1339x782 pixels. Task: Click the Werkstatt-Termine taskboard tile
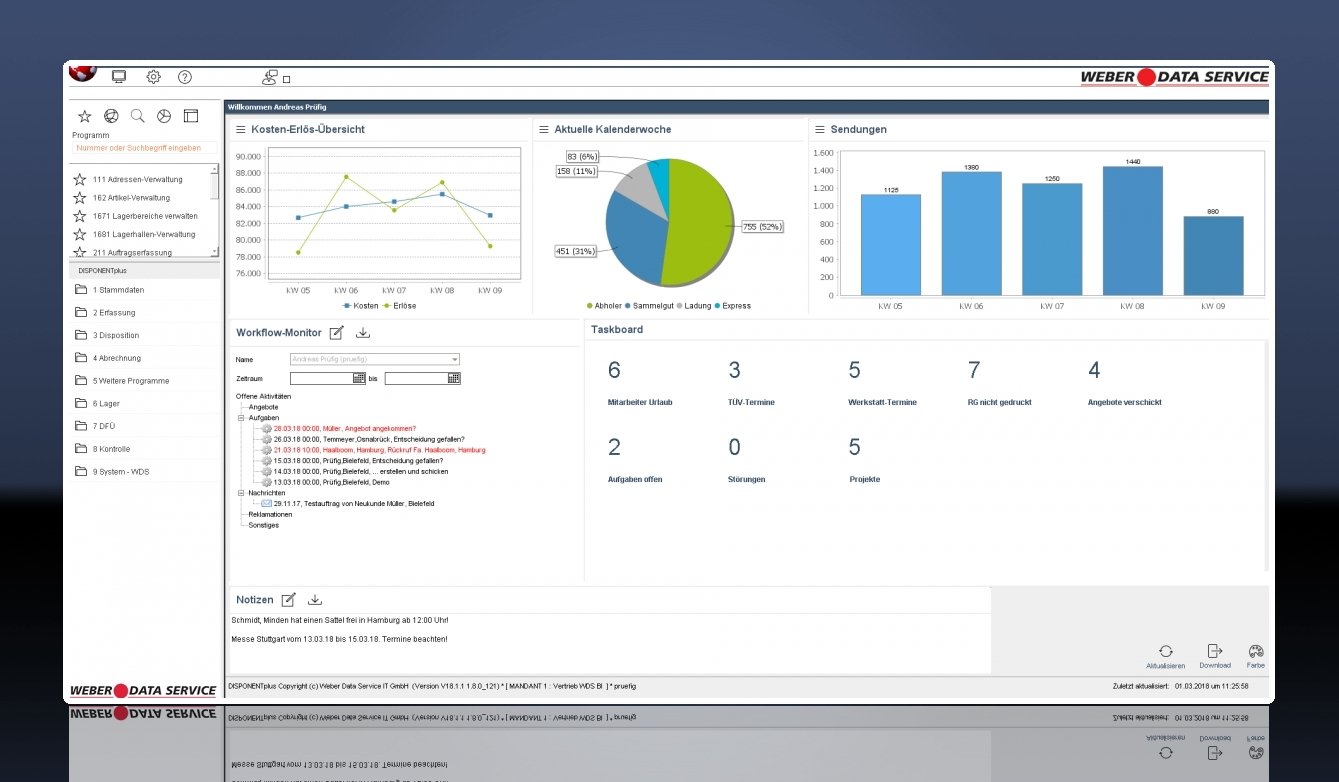(x=882, y=384)
